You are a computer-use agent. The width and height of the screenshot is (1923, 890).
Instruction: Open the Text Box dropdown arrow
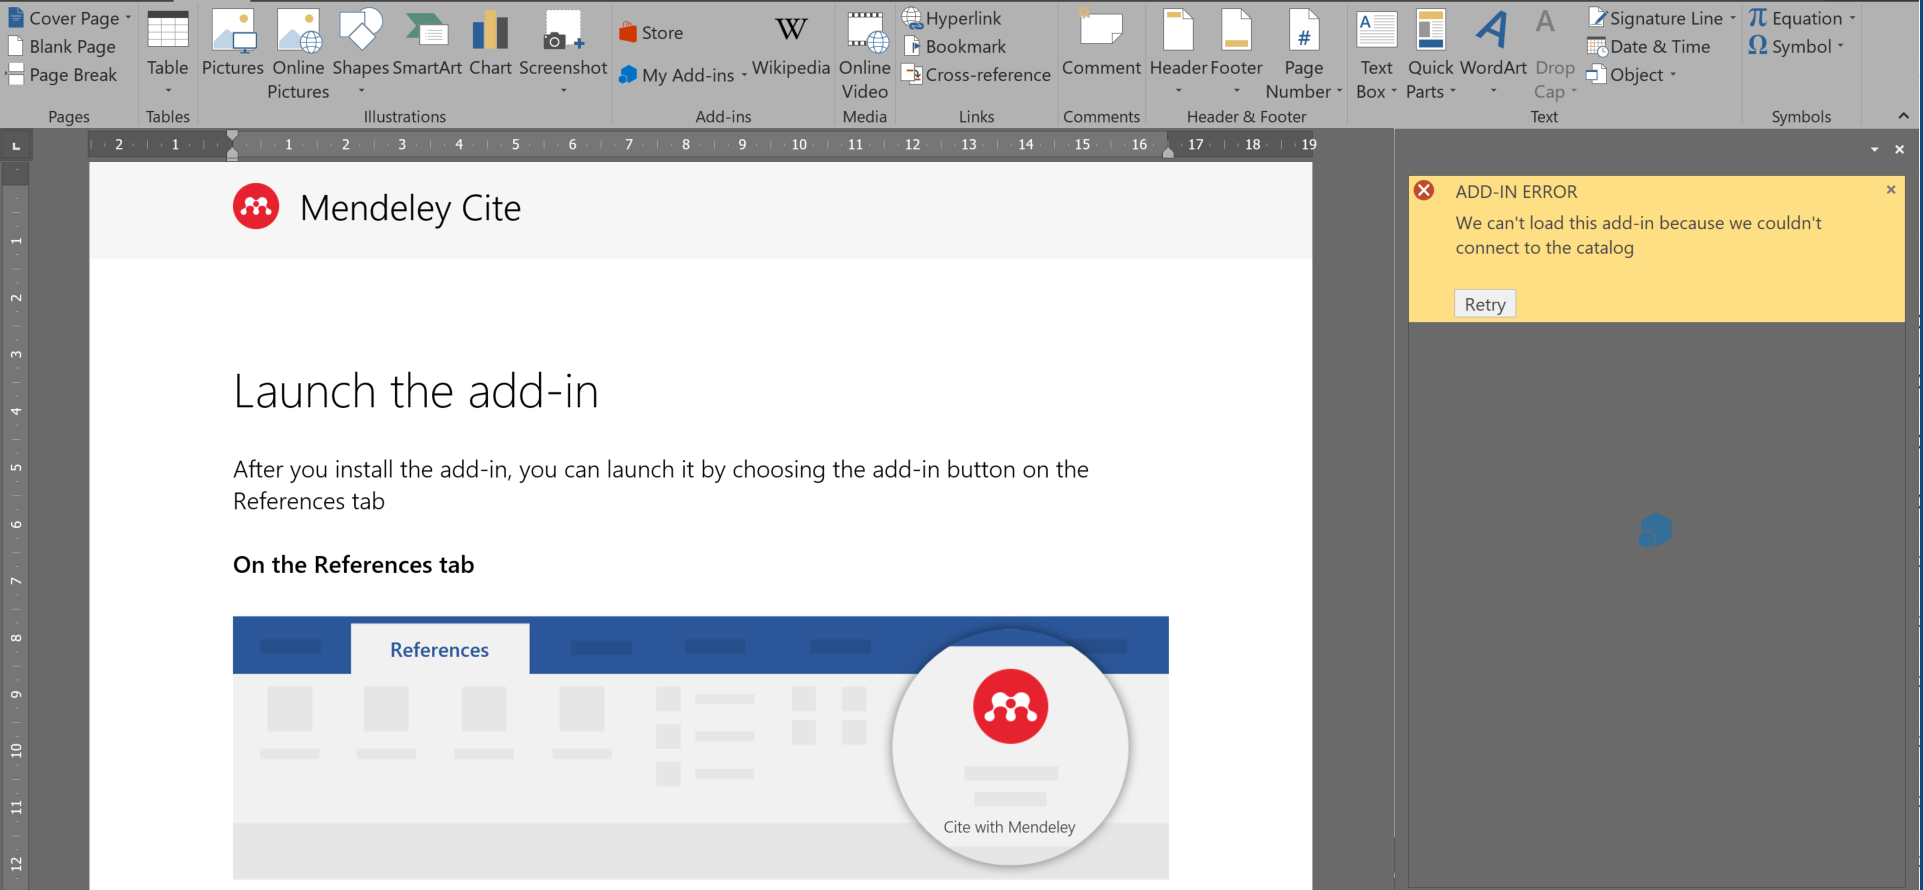click(x=1394, y=91)
